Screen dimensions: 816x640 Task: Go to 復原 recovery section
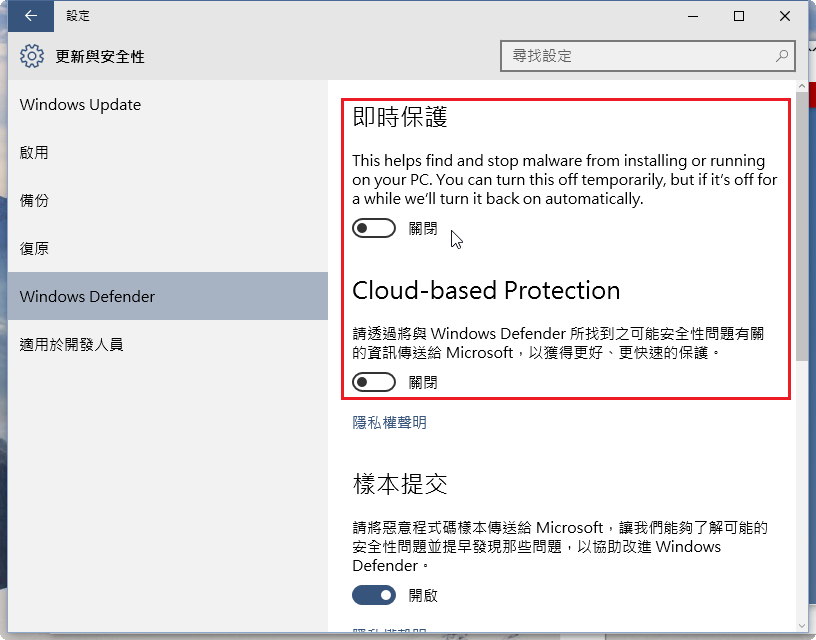[168, 248]
